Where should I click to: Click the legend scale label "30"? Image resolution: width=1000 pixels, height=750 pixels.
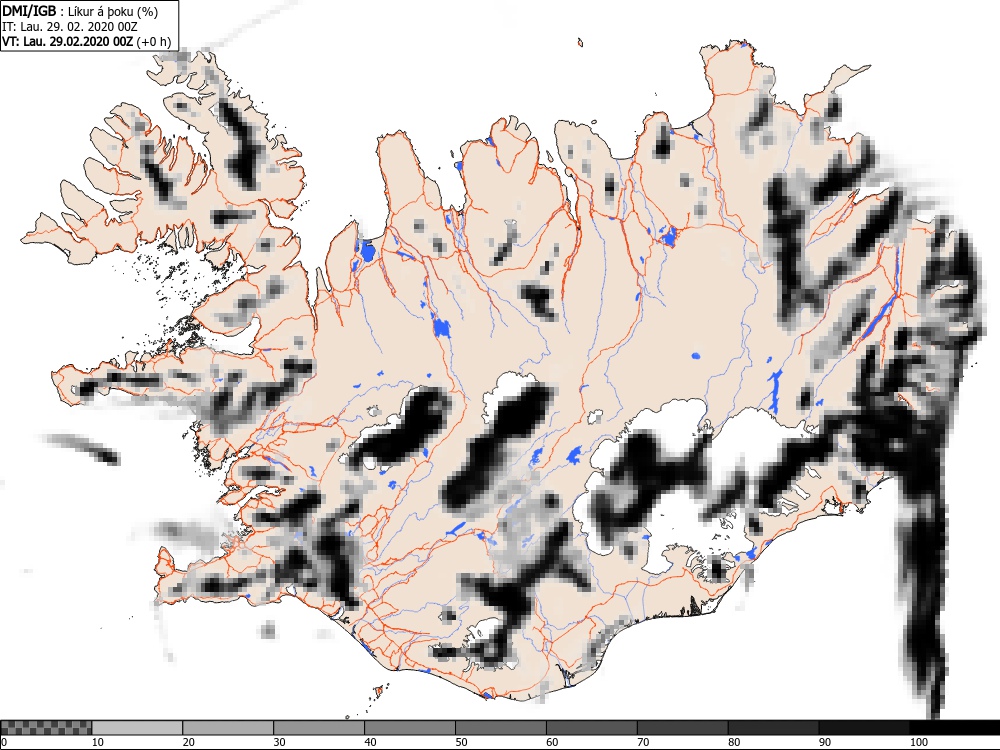(x=279, y=742)
